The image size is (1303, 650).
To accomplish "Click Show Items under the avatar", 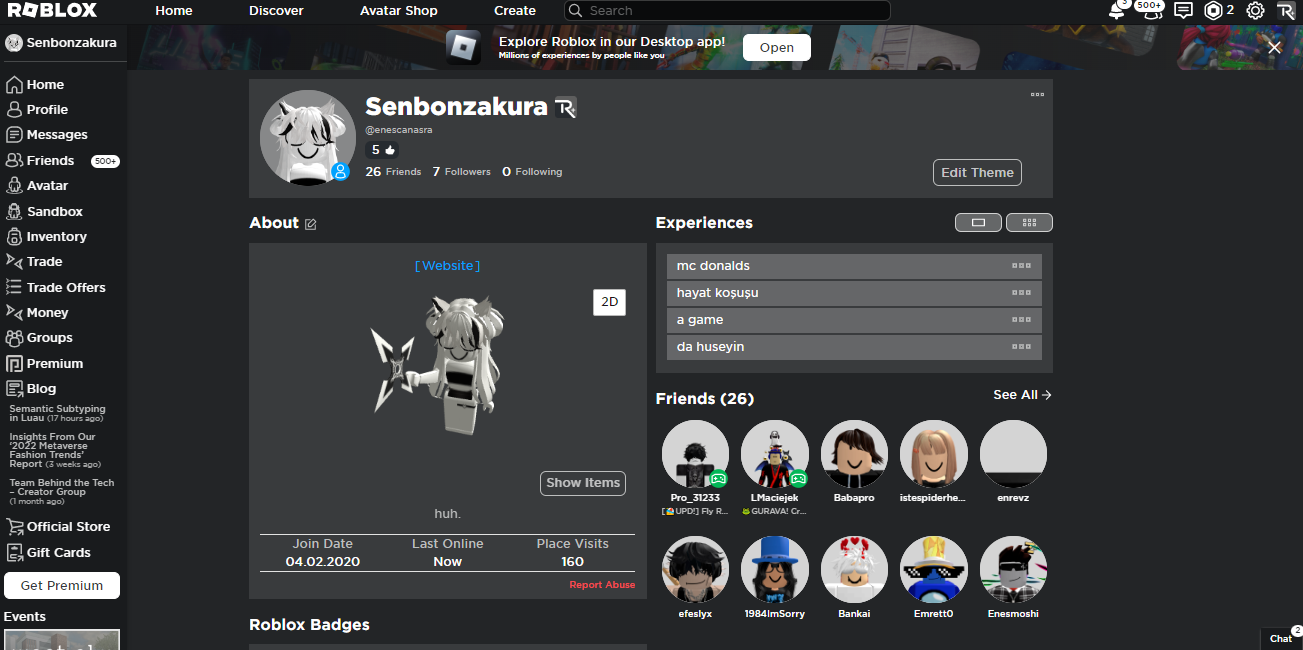I will [583, 483].
